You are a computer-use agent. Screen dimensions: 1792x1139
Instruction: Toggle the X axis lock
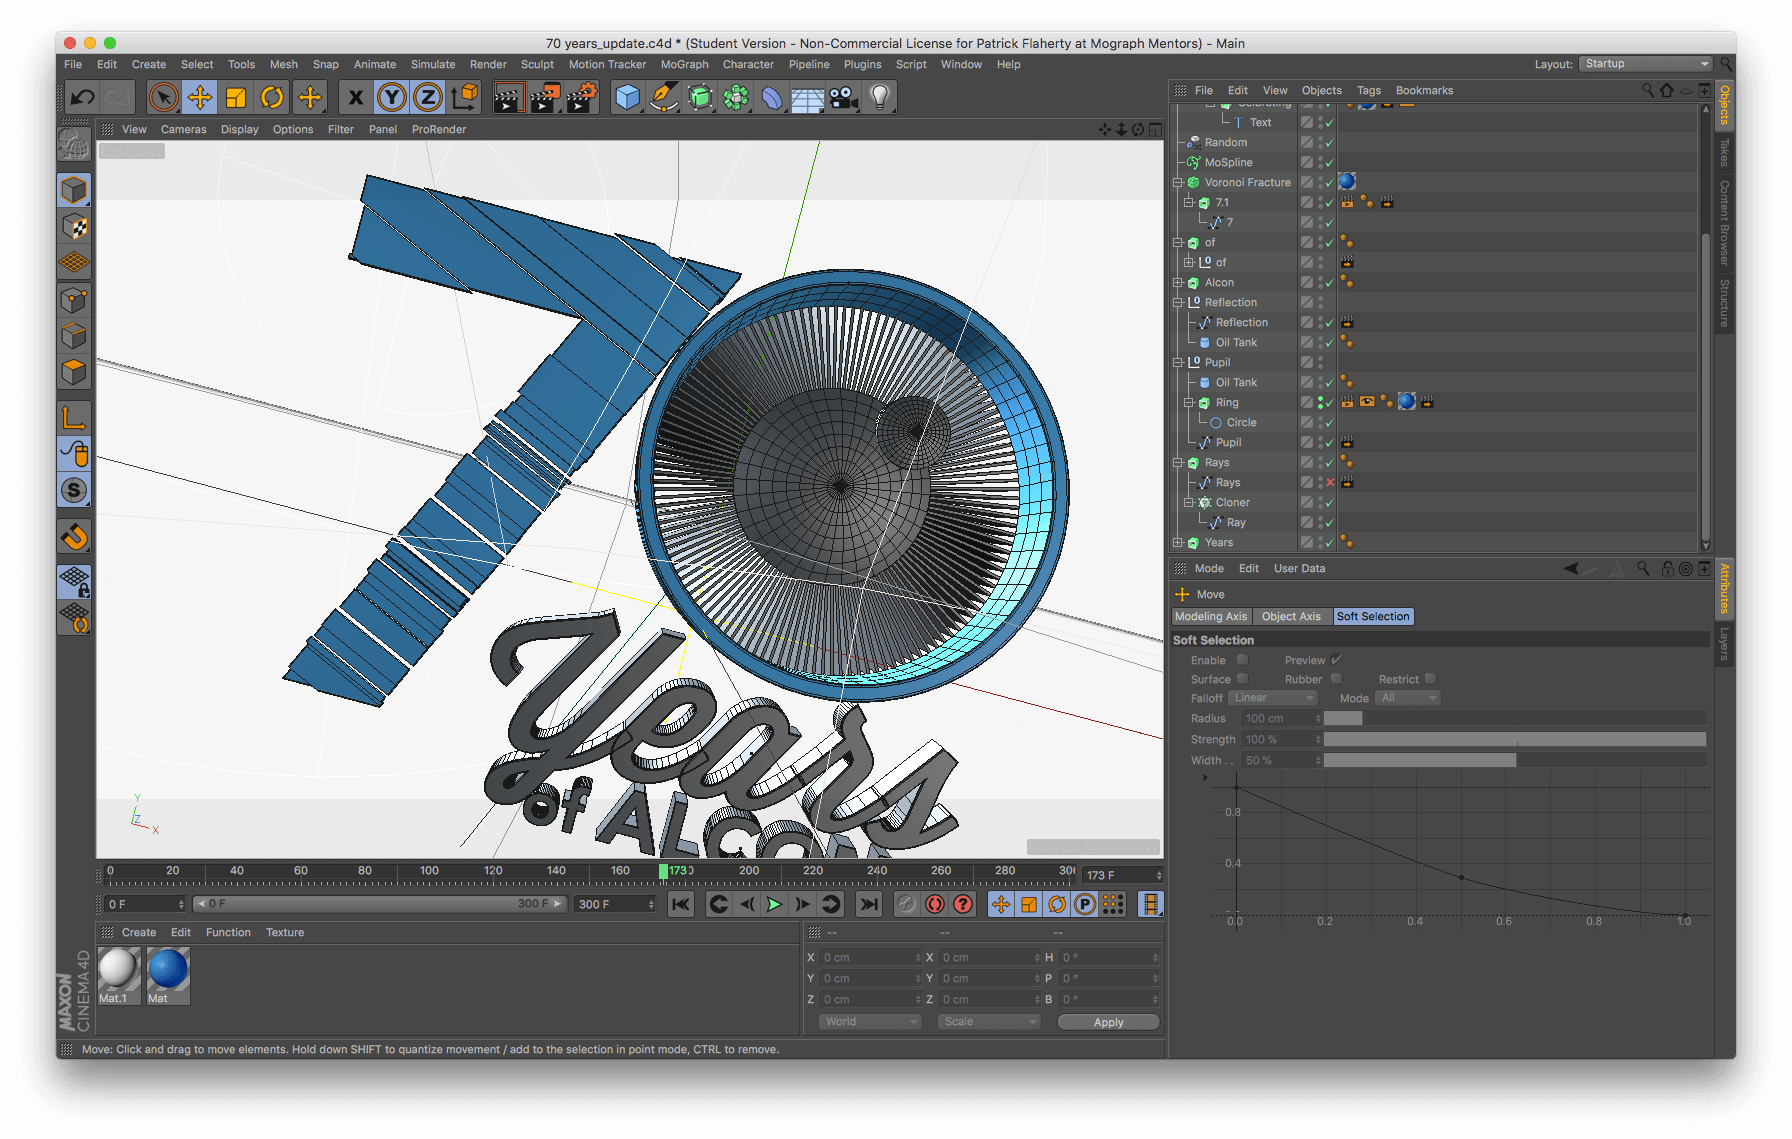click(355, 97)
